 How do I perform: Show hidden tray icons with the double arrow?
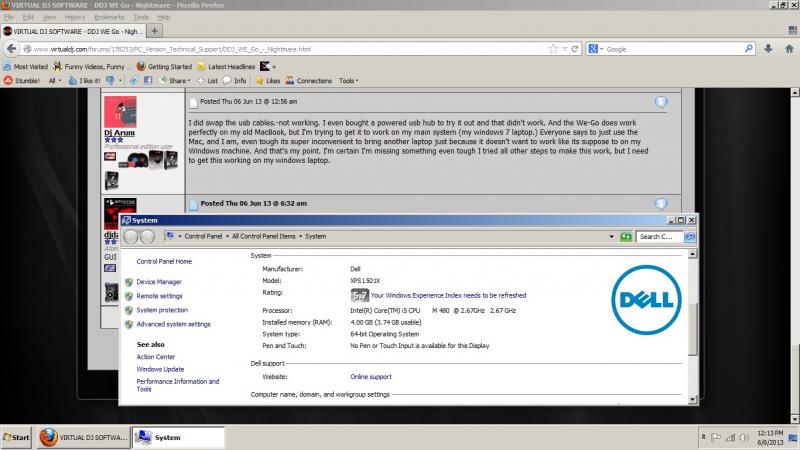click(x=704, y=437)
